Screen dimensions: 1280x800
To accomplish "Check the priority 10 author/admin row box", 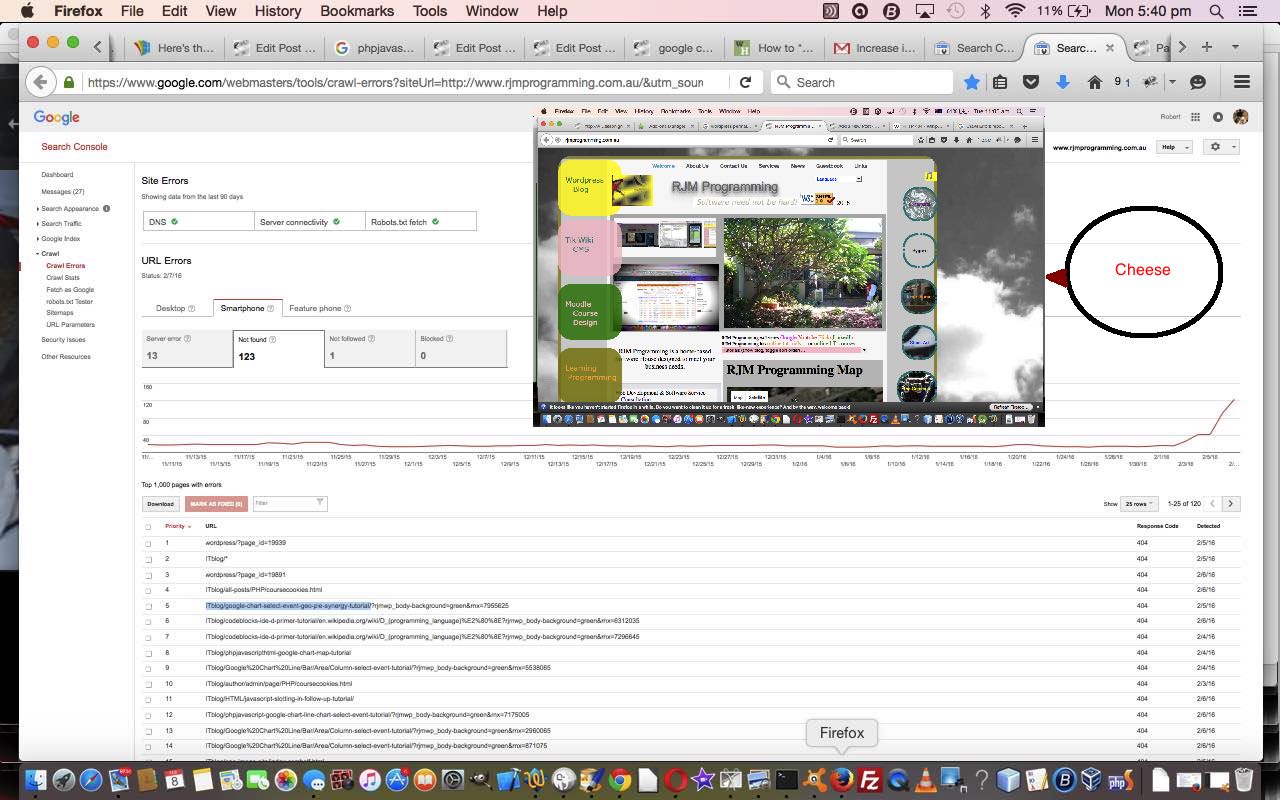I will pyautogui.click(x=148, y=684).
